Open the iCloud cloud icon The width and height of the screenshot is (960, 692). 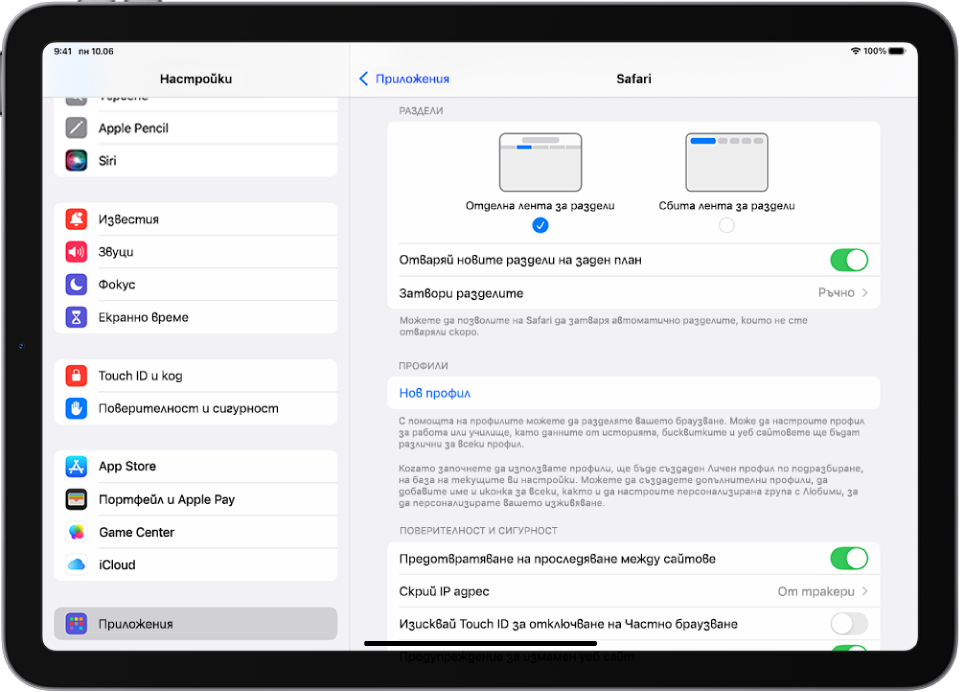(76, 565)
